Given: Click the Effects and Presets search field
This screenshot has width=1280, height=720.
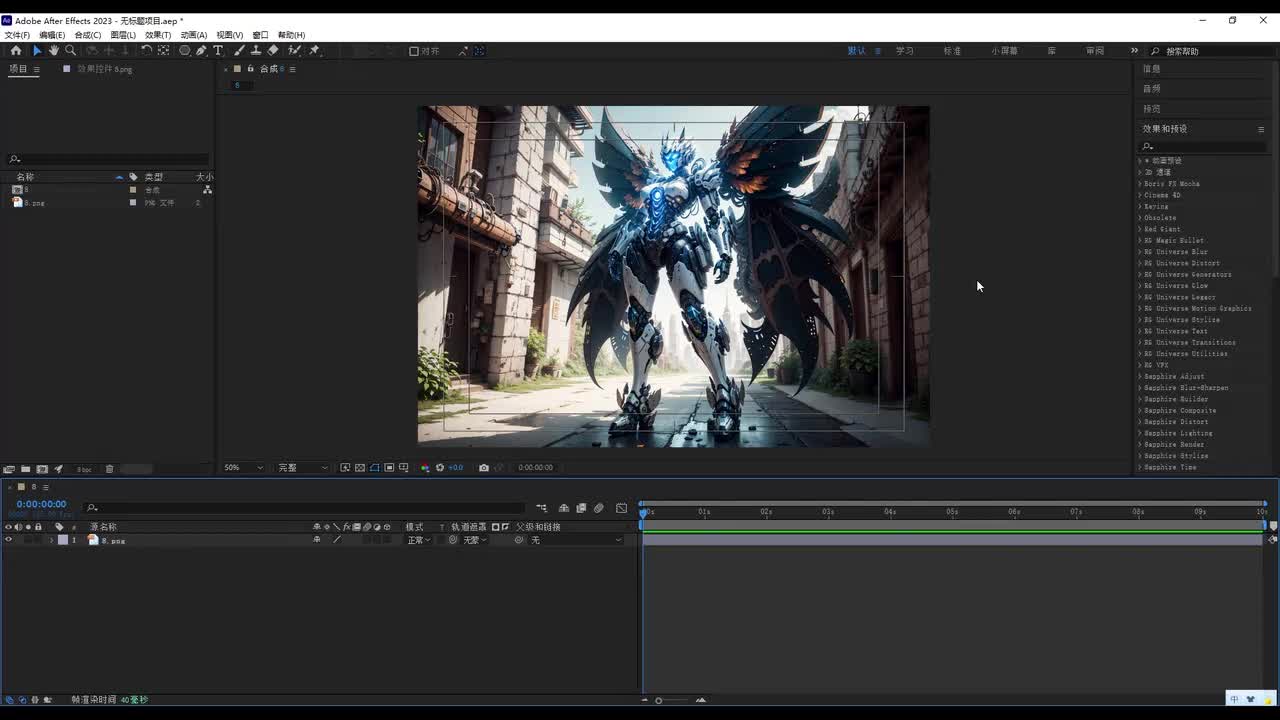Looking at the screenshot, I should tap(1206, 147).
